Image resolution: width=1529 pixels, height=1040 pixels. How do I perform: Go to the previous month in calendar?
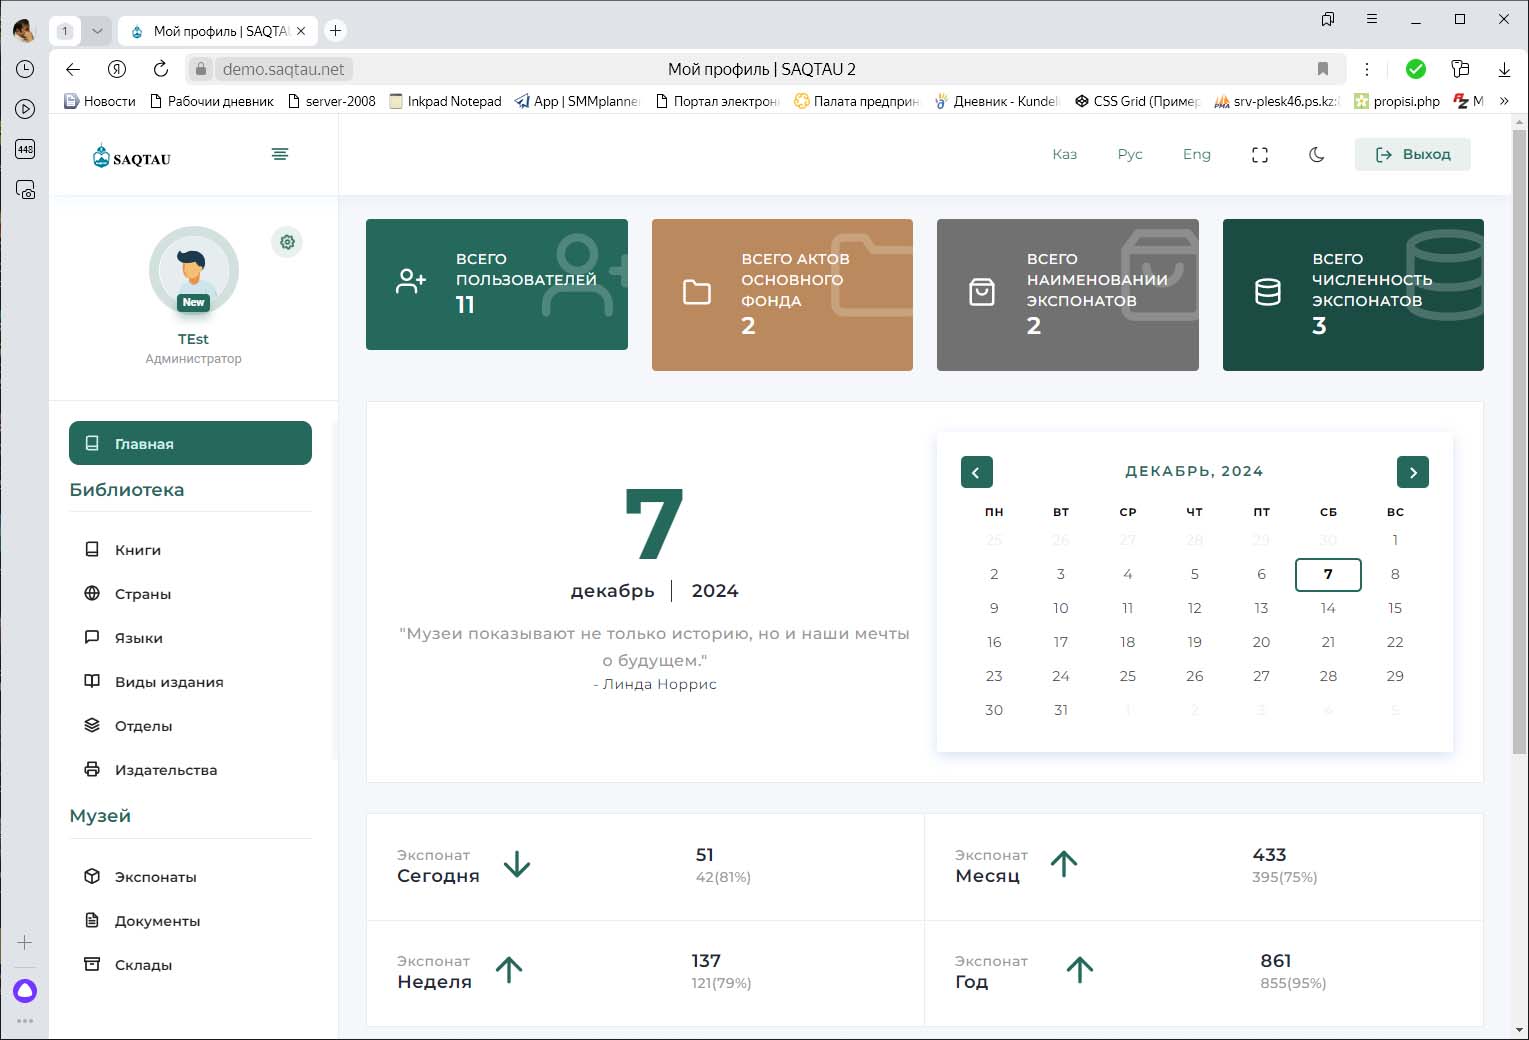click(x=976, y=472)
